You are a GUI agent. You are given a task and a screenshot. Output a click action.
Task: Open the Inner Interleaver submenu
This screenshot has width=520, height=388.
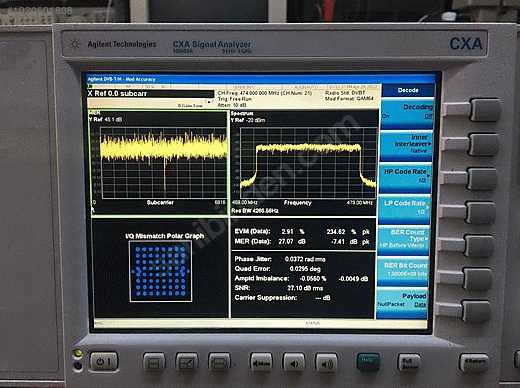(x=406, y=144)
